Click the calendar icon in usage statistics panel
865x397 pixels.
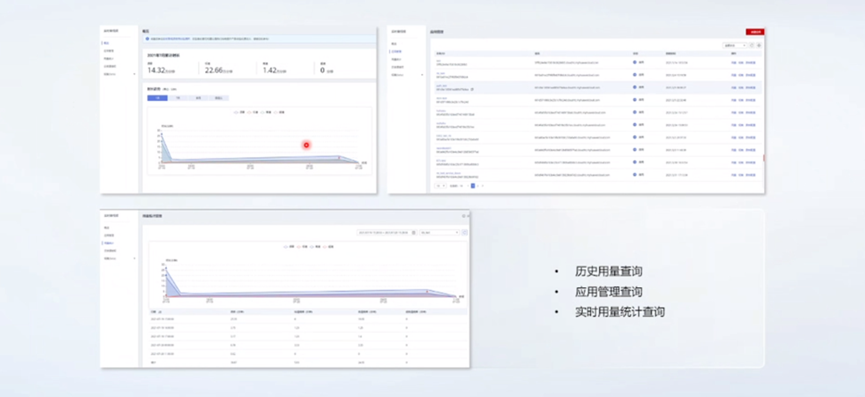[x=414, y=233]
